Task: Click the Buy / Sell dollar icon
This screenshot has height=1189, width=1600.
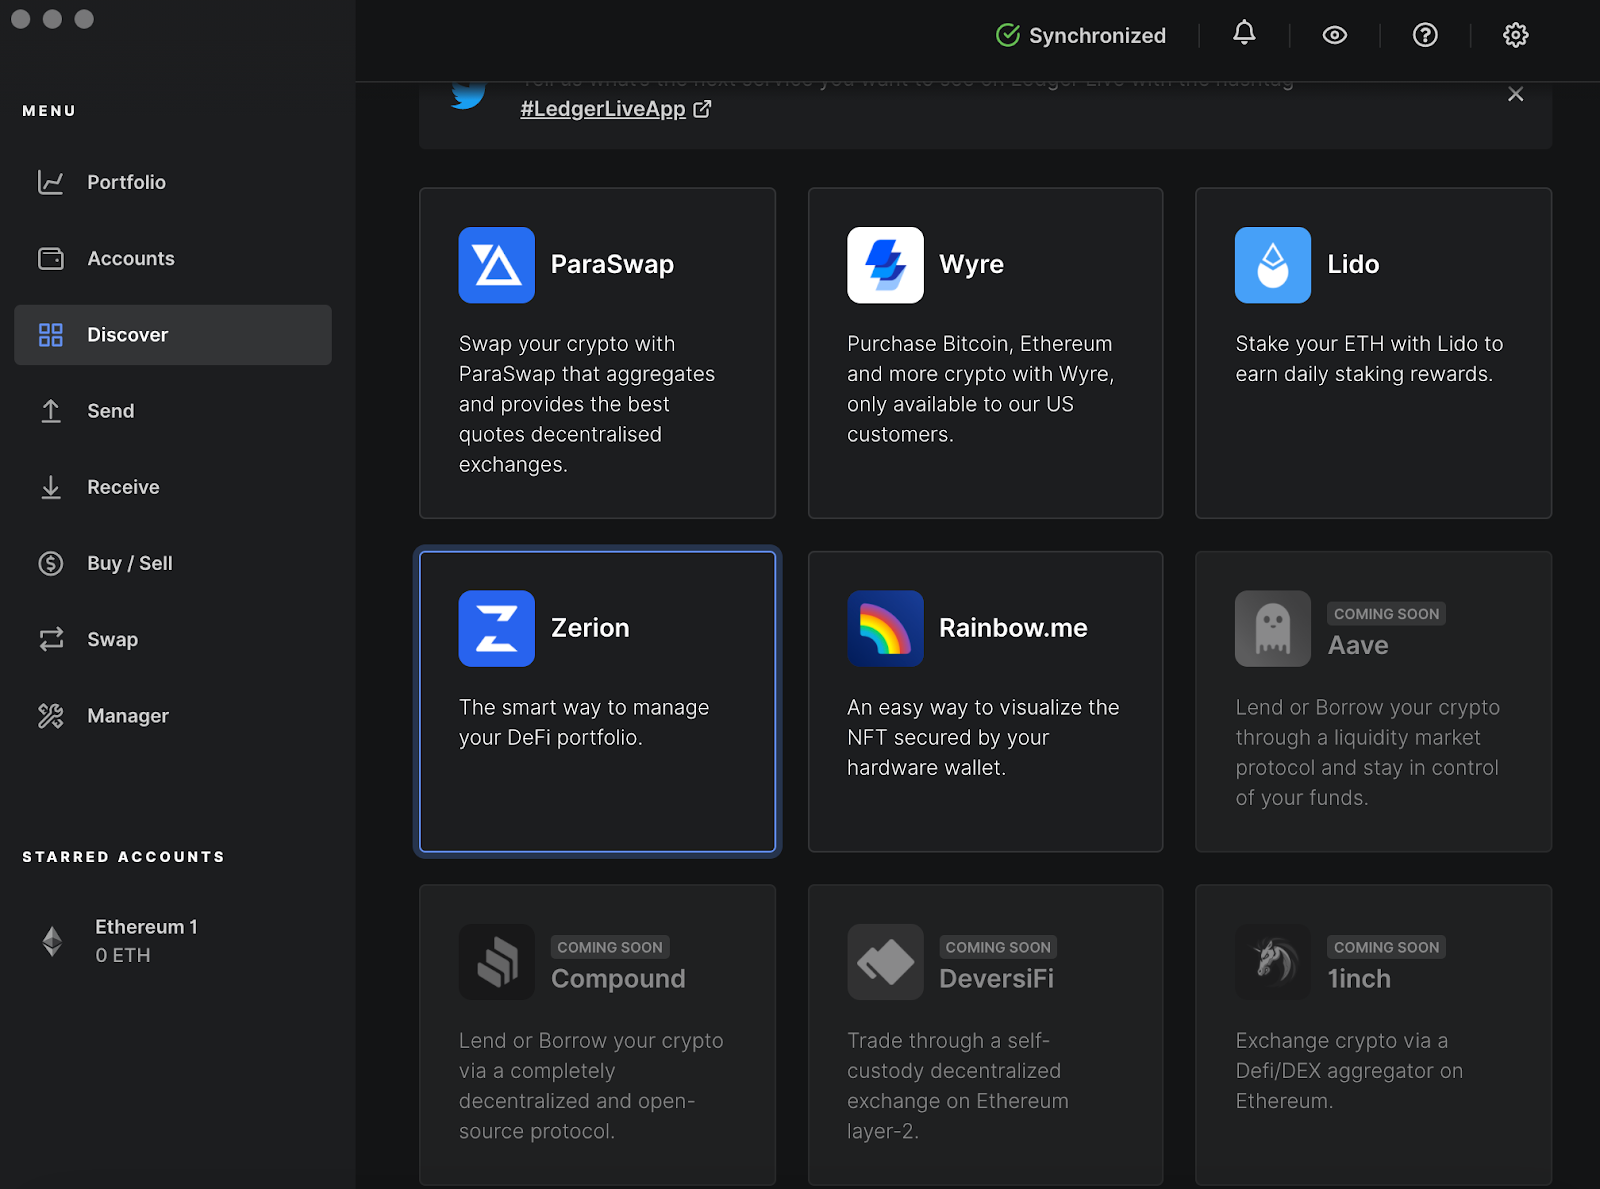Action: tap(51, 563)
